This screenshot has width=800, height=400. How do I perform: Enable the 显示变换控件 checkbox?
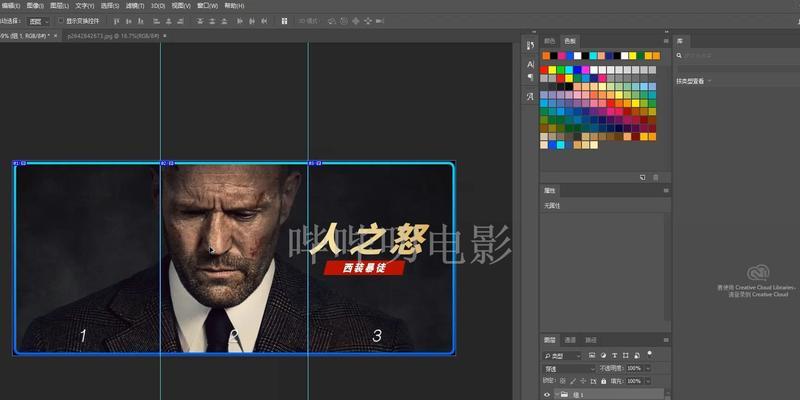61,21
